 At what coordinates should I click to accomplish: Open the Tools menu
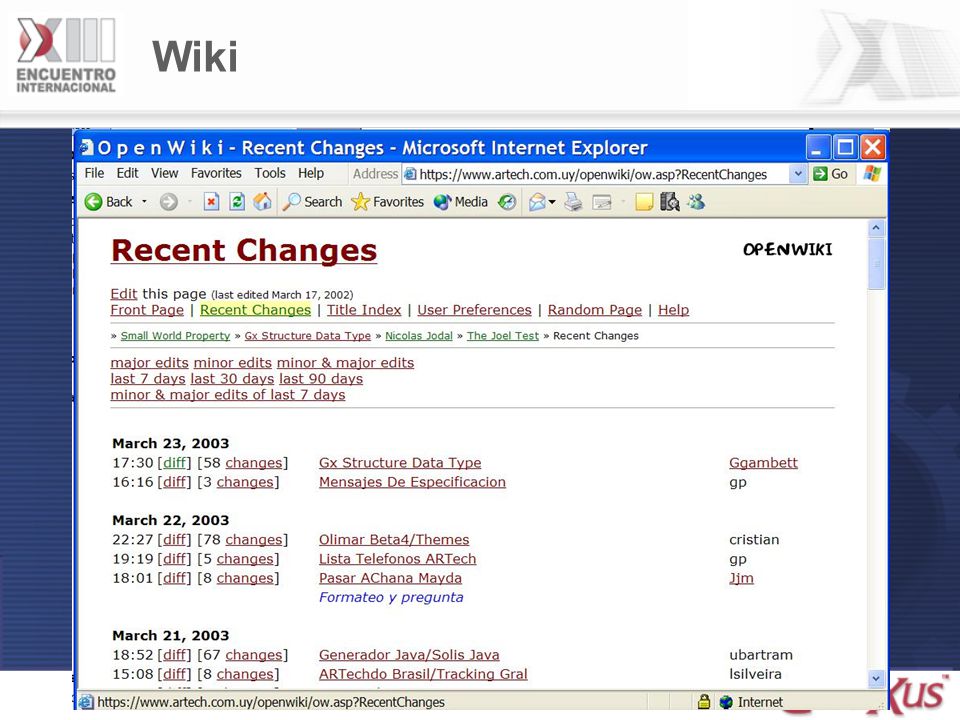(x=270, y=173)
